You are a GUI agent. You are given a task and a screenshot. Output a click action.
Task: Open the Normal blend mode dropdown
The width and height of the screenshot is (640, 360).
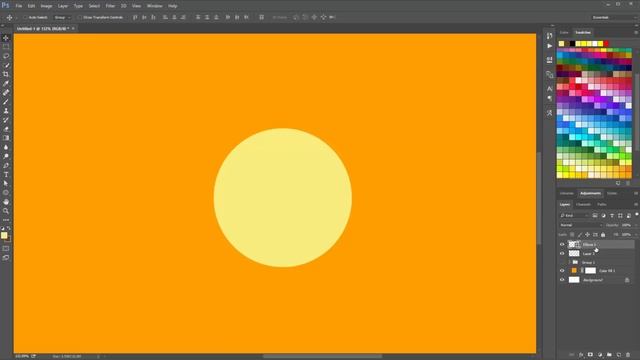coord(581,225)
